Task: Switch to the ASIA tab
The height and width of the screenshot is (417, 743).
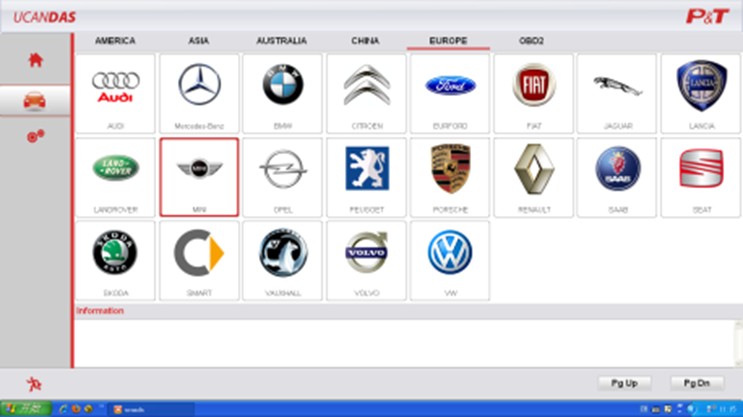Action: coord(199,41)
